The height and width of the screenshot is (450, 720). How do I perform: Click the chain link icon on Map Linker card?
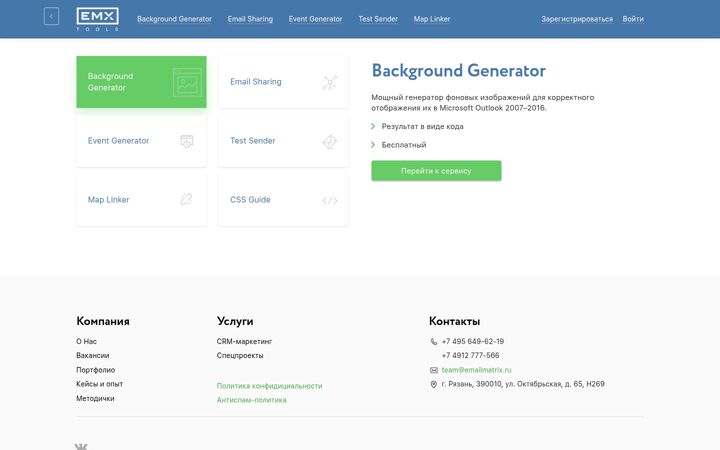click(186, 199)
